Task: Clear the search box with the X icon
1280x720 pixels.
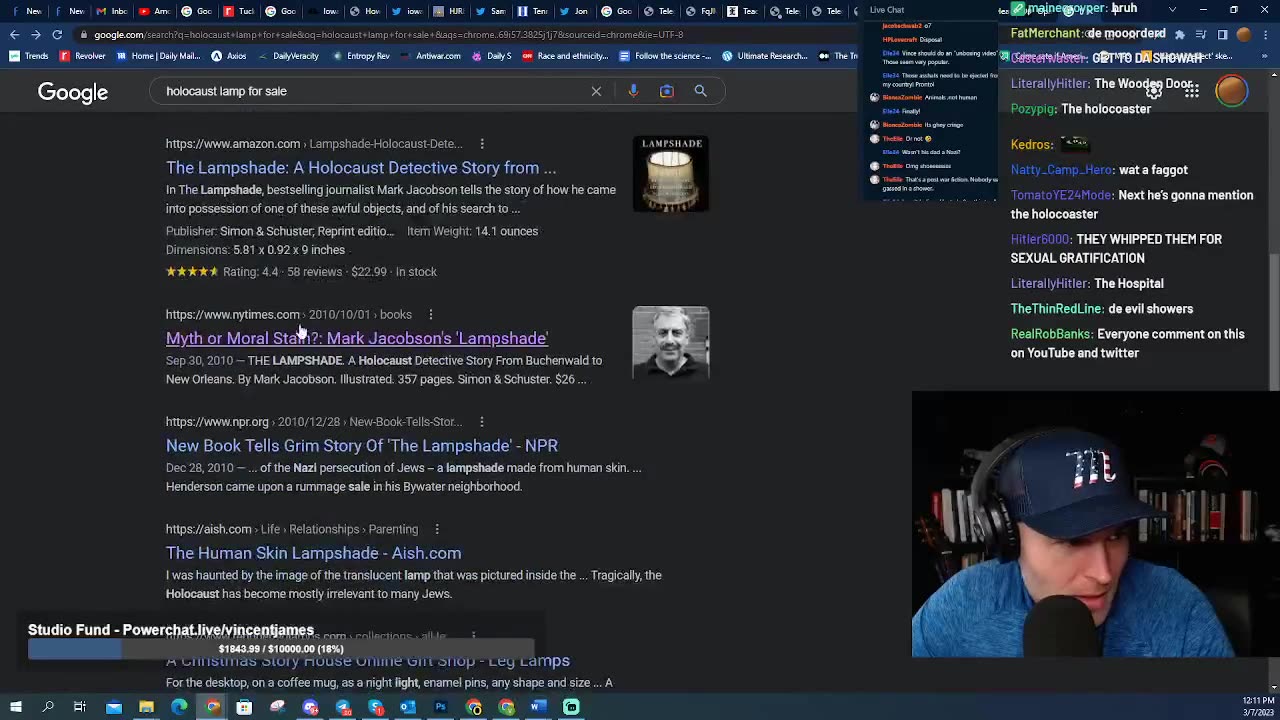Action: [x=596, y=91]
